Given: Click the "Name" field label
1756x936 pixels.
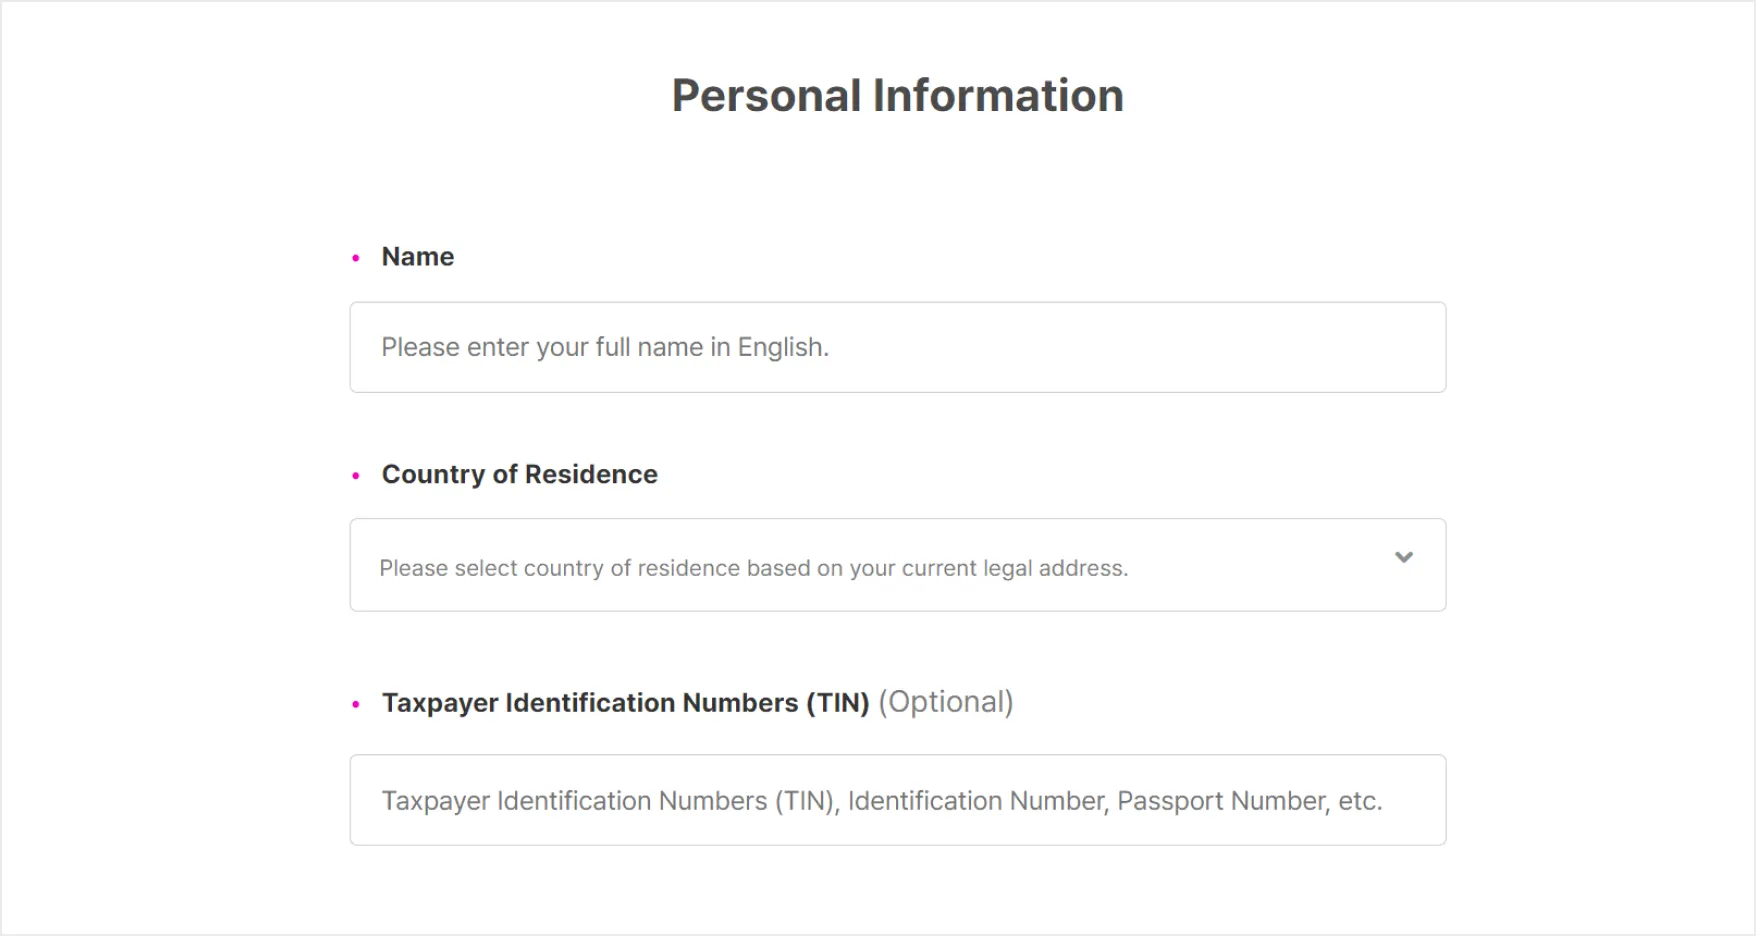Looking at the screenshot, I should [x=418, y=257].
